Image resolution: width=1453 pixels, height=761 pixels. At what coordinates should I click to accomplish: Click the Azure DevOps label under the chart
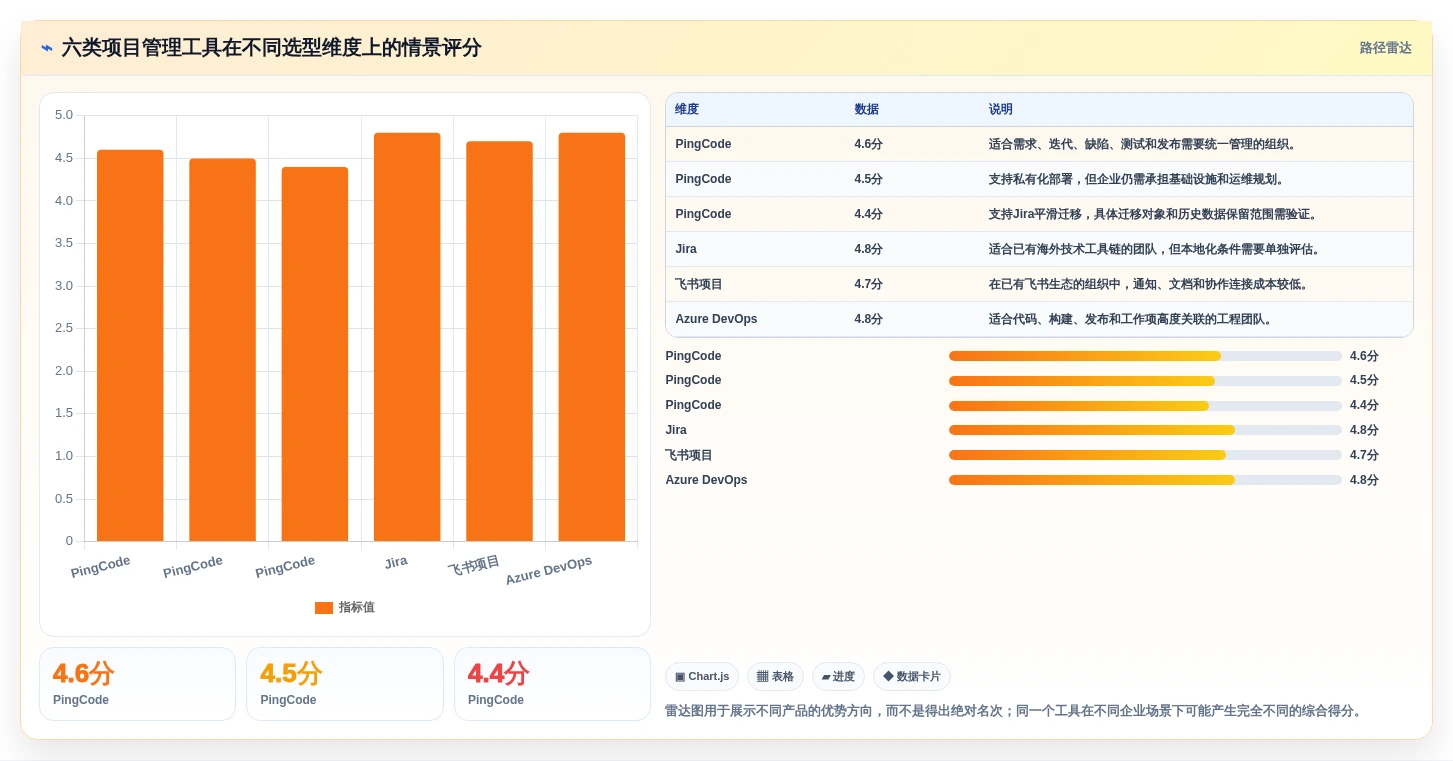[x=549, y=570]
